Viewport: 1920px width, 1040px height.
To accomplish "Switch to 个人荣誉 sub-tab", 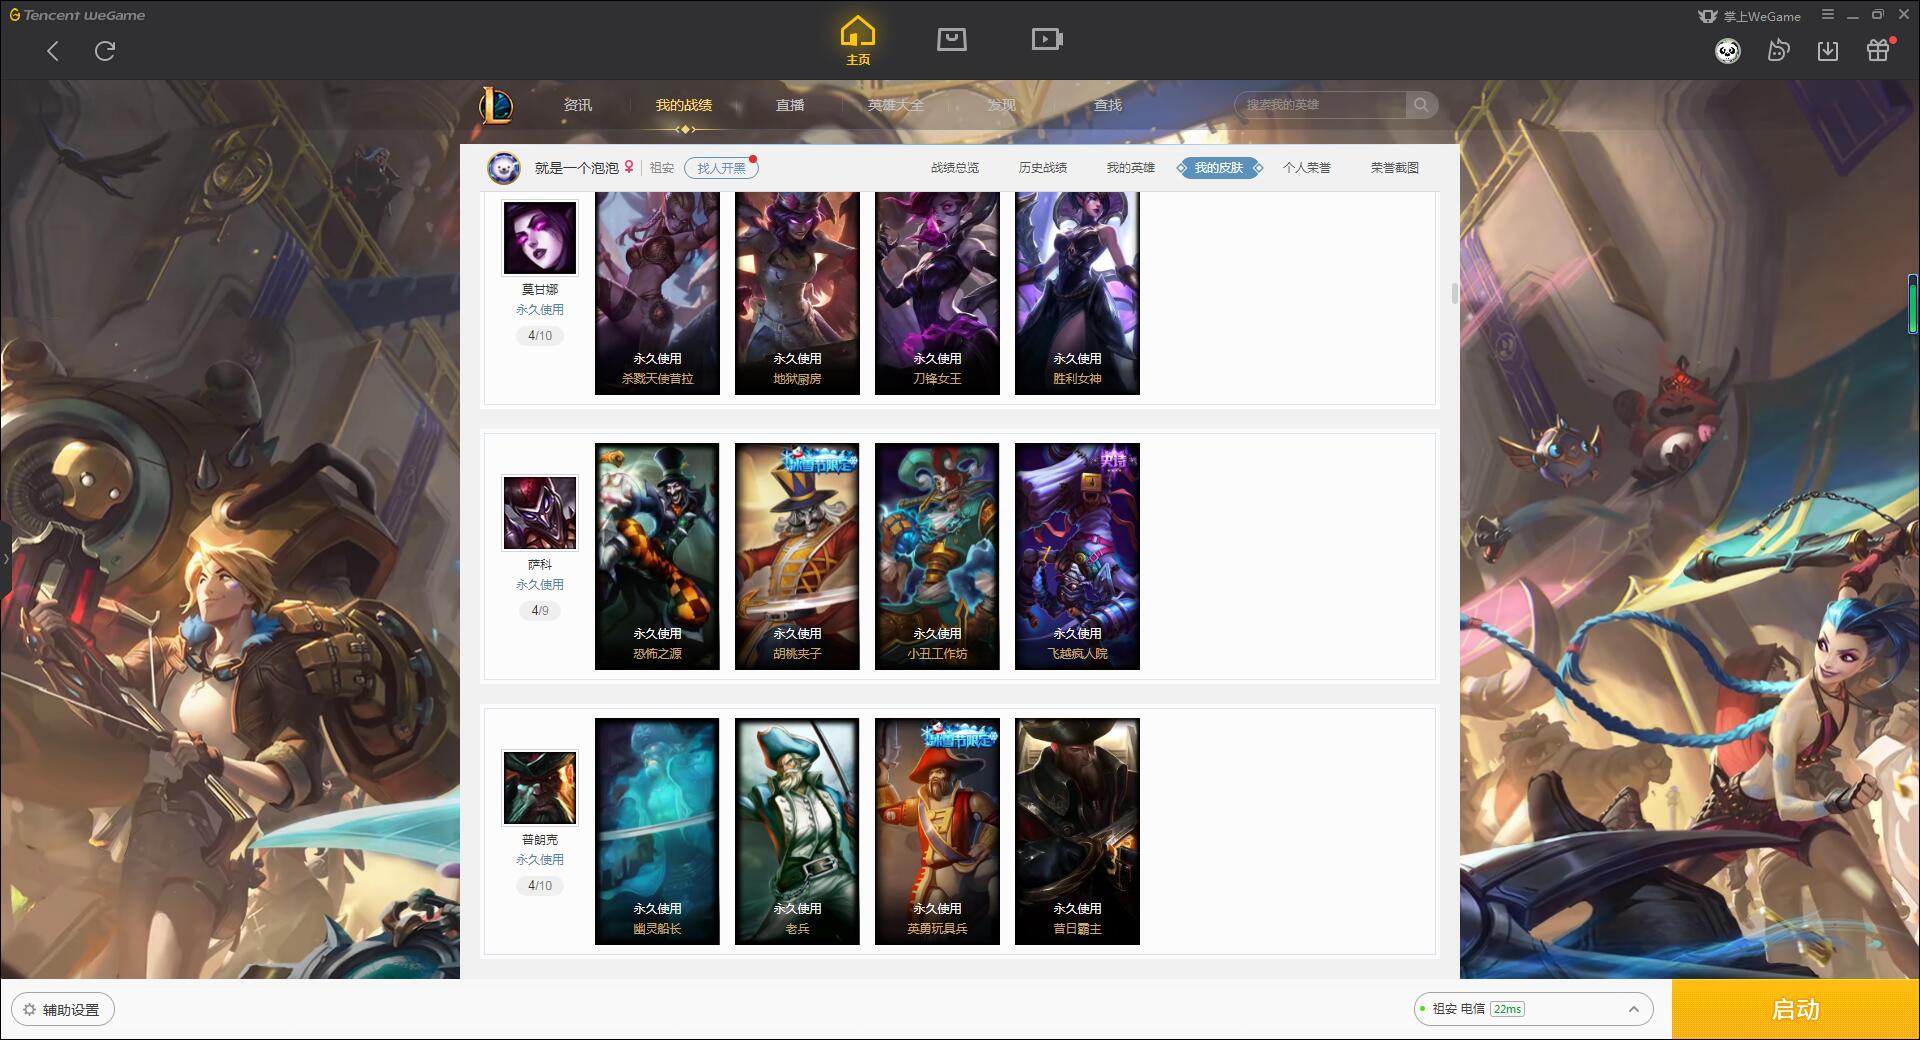I will point(1307,168).
